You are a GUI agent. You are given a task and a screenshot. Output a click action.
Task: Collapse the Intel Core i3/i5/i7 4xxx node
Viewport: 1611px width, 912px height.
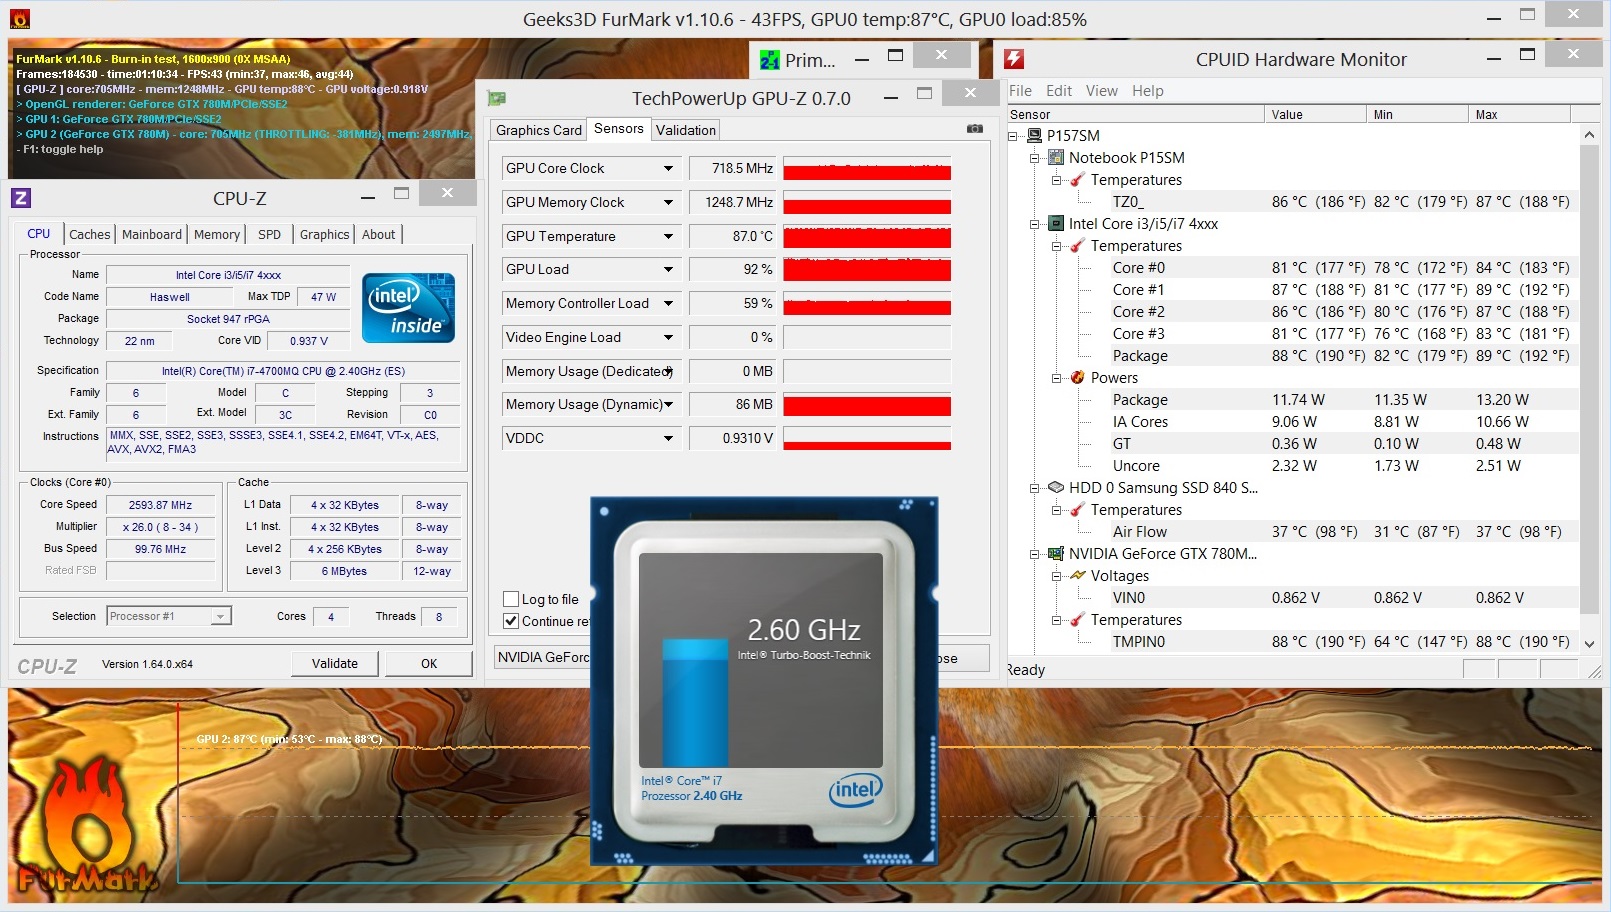(x=1035, y=224)
